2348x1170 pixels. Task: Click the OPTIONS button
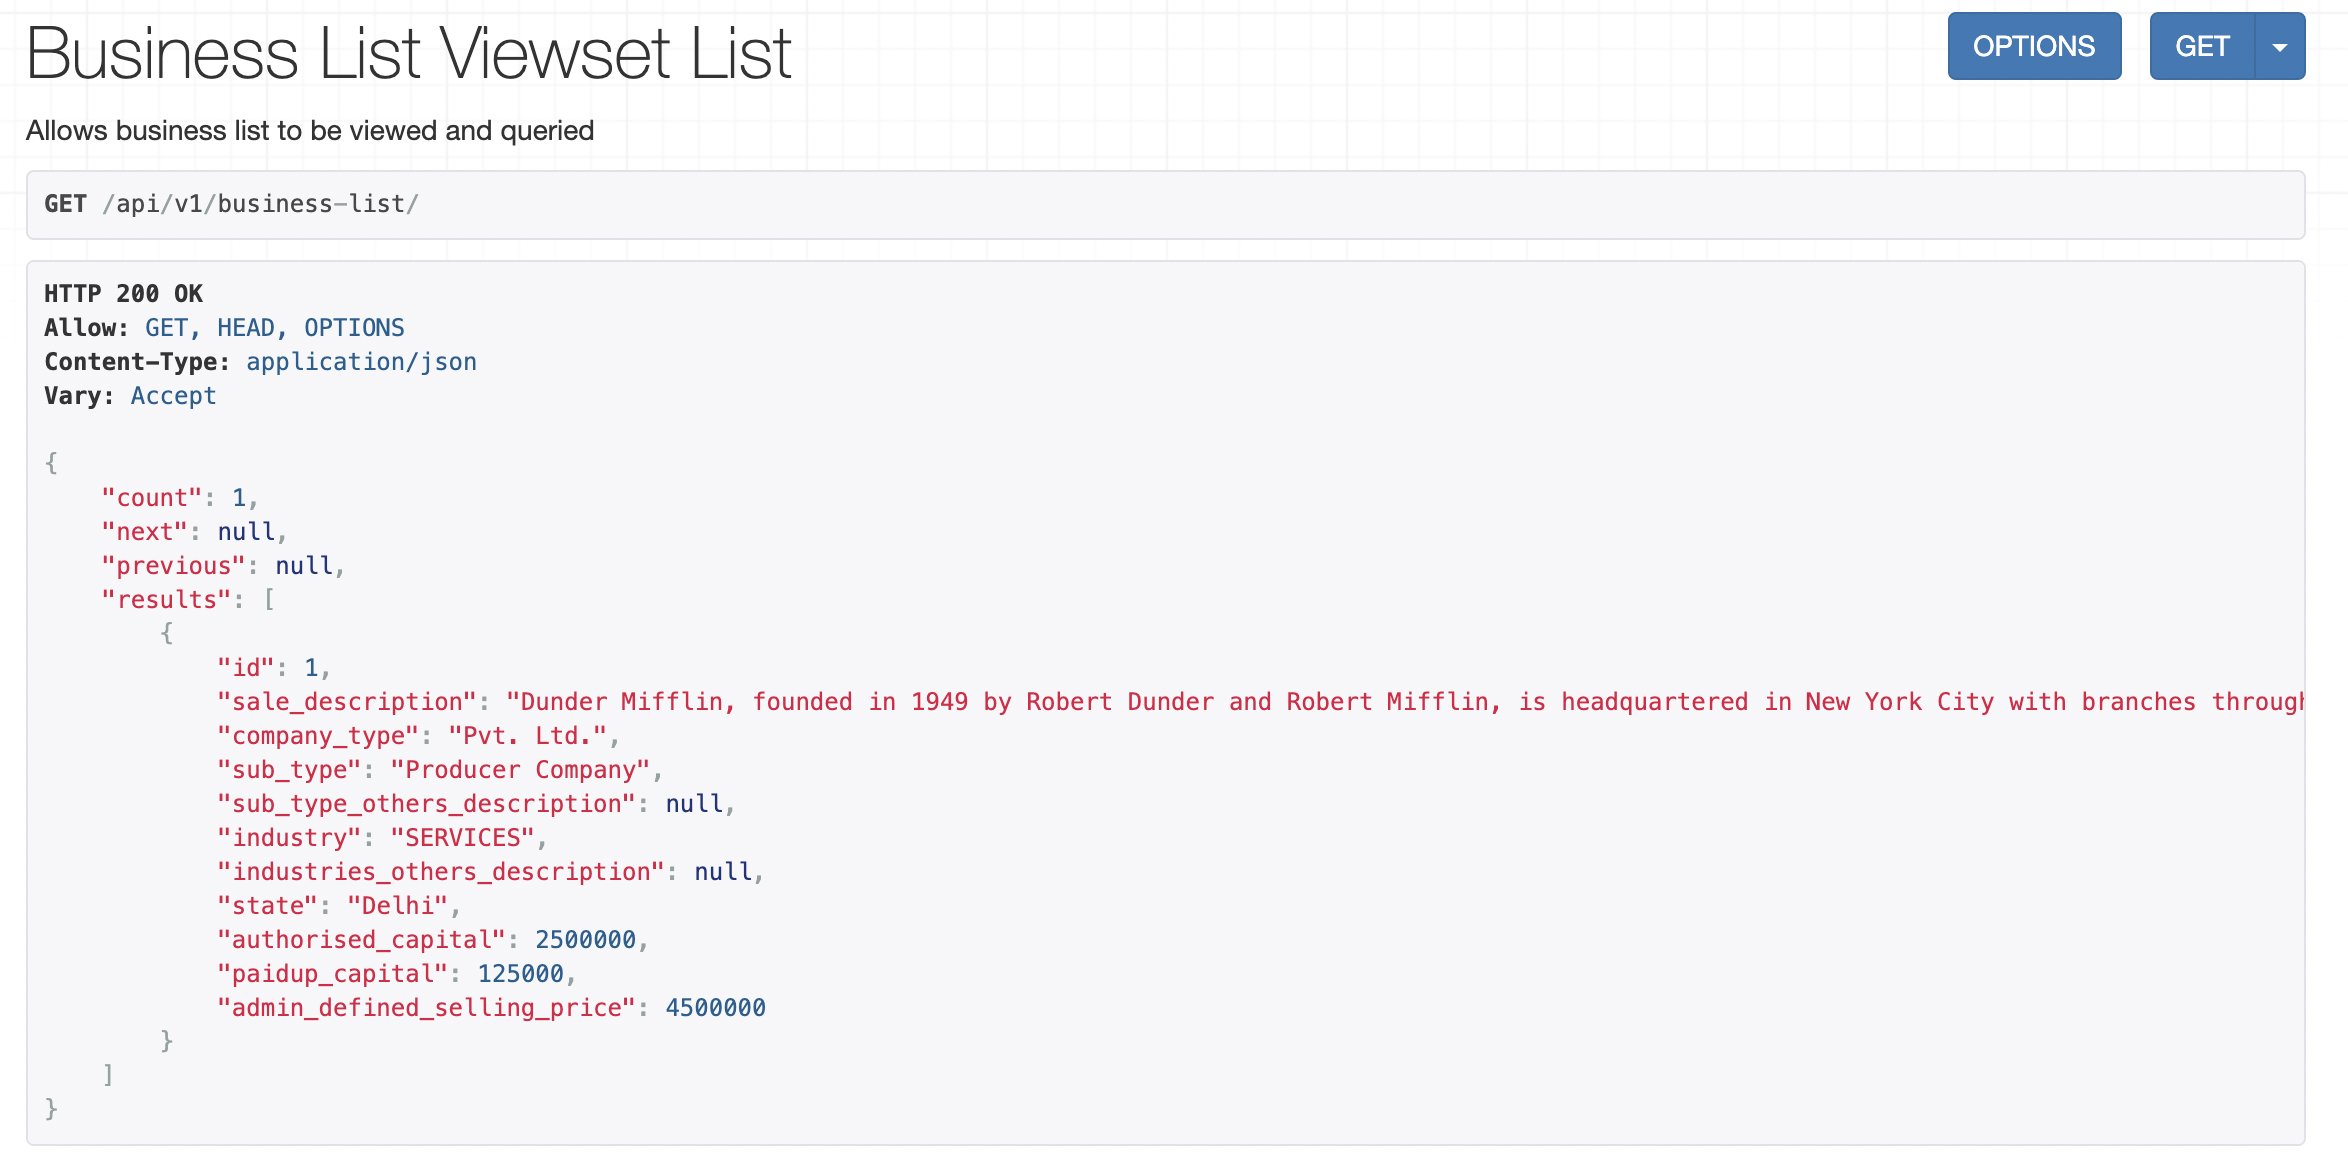tap(2033, 47)
